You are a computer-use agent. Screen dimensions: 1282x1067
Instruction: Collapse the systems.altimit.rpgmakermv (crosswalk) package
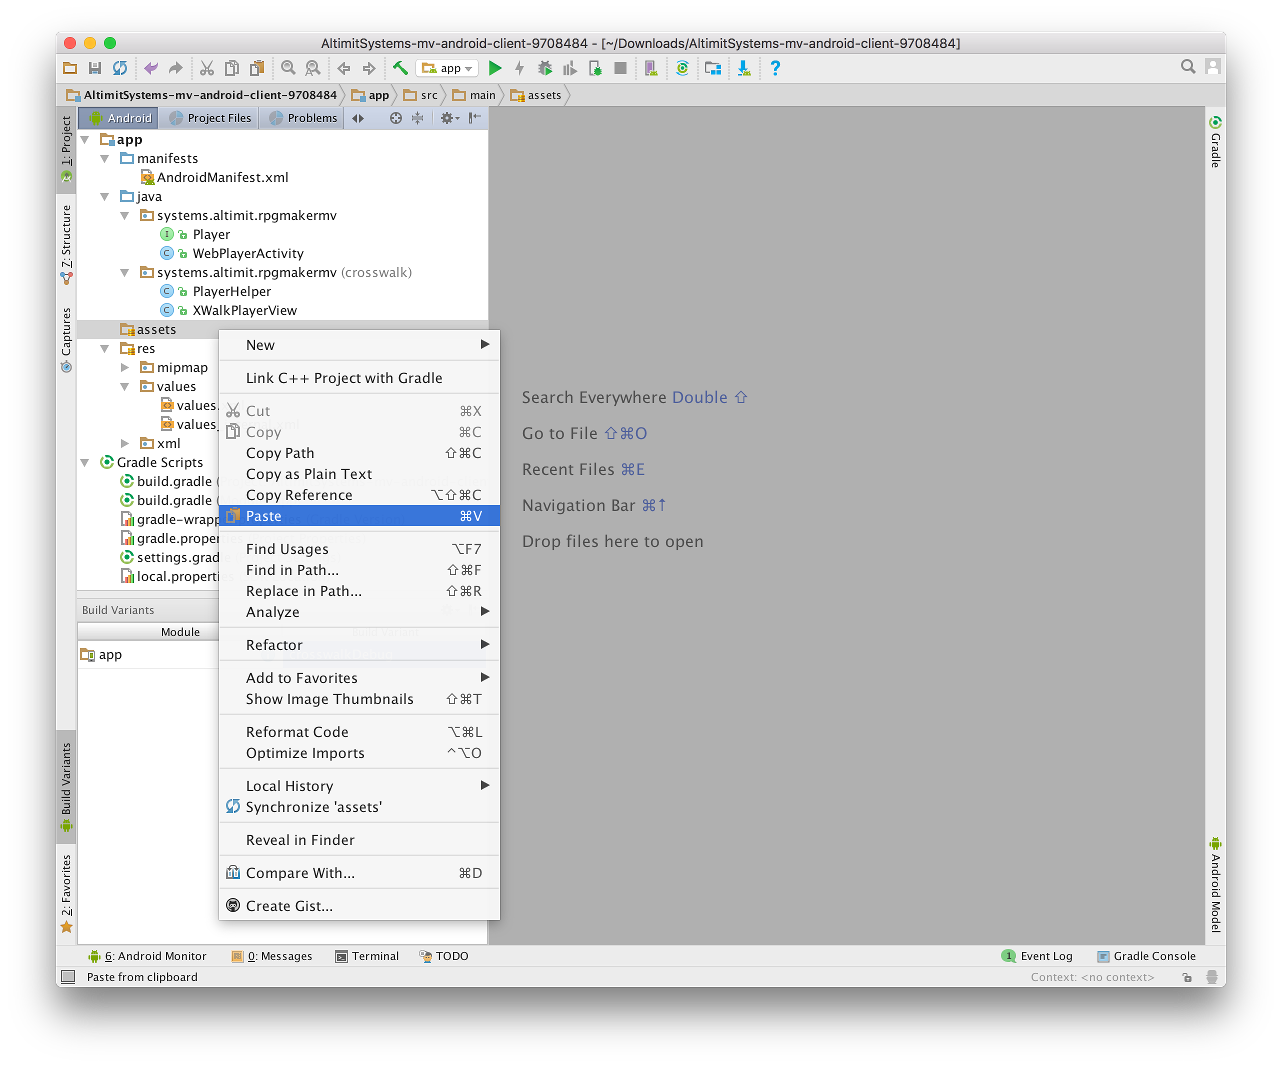point(125,273)
